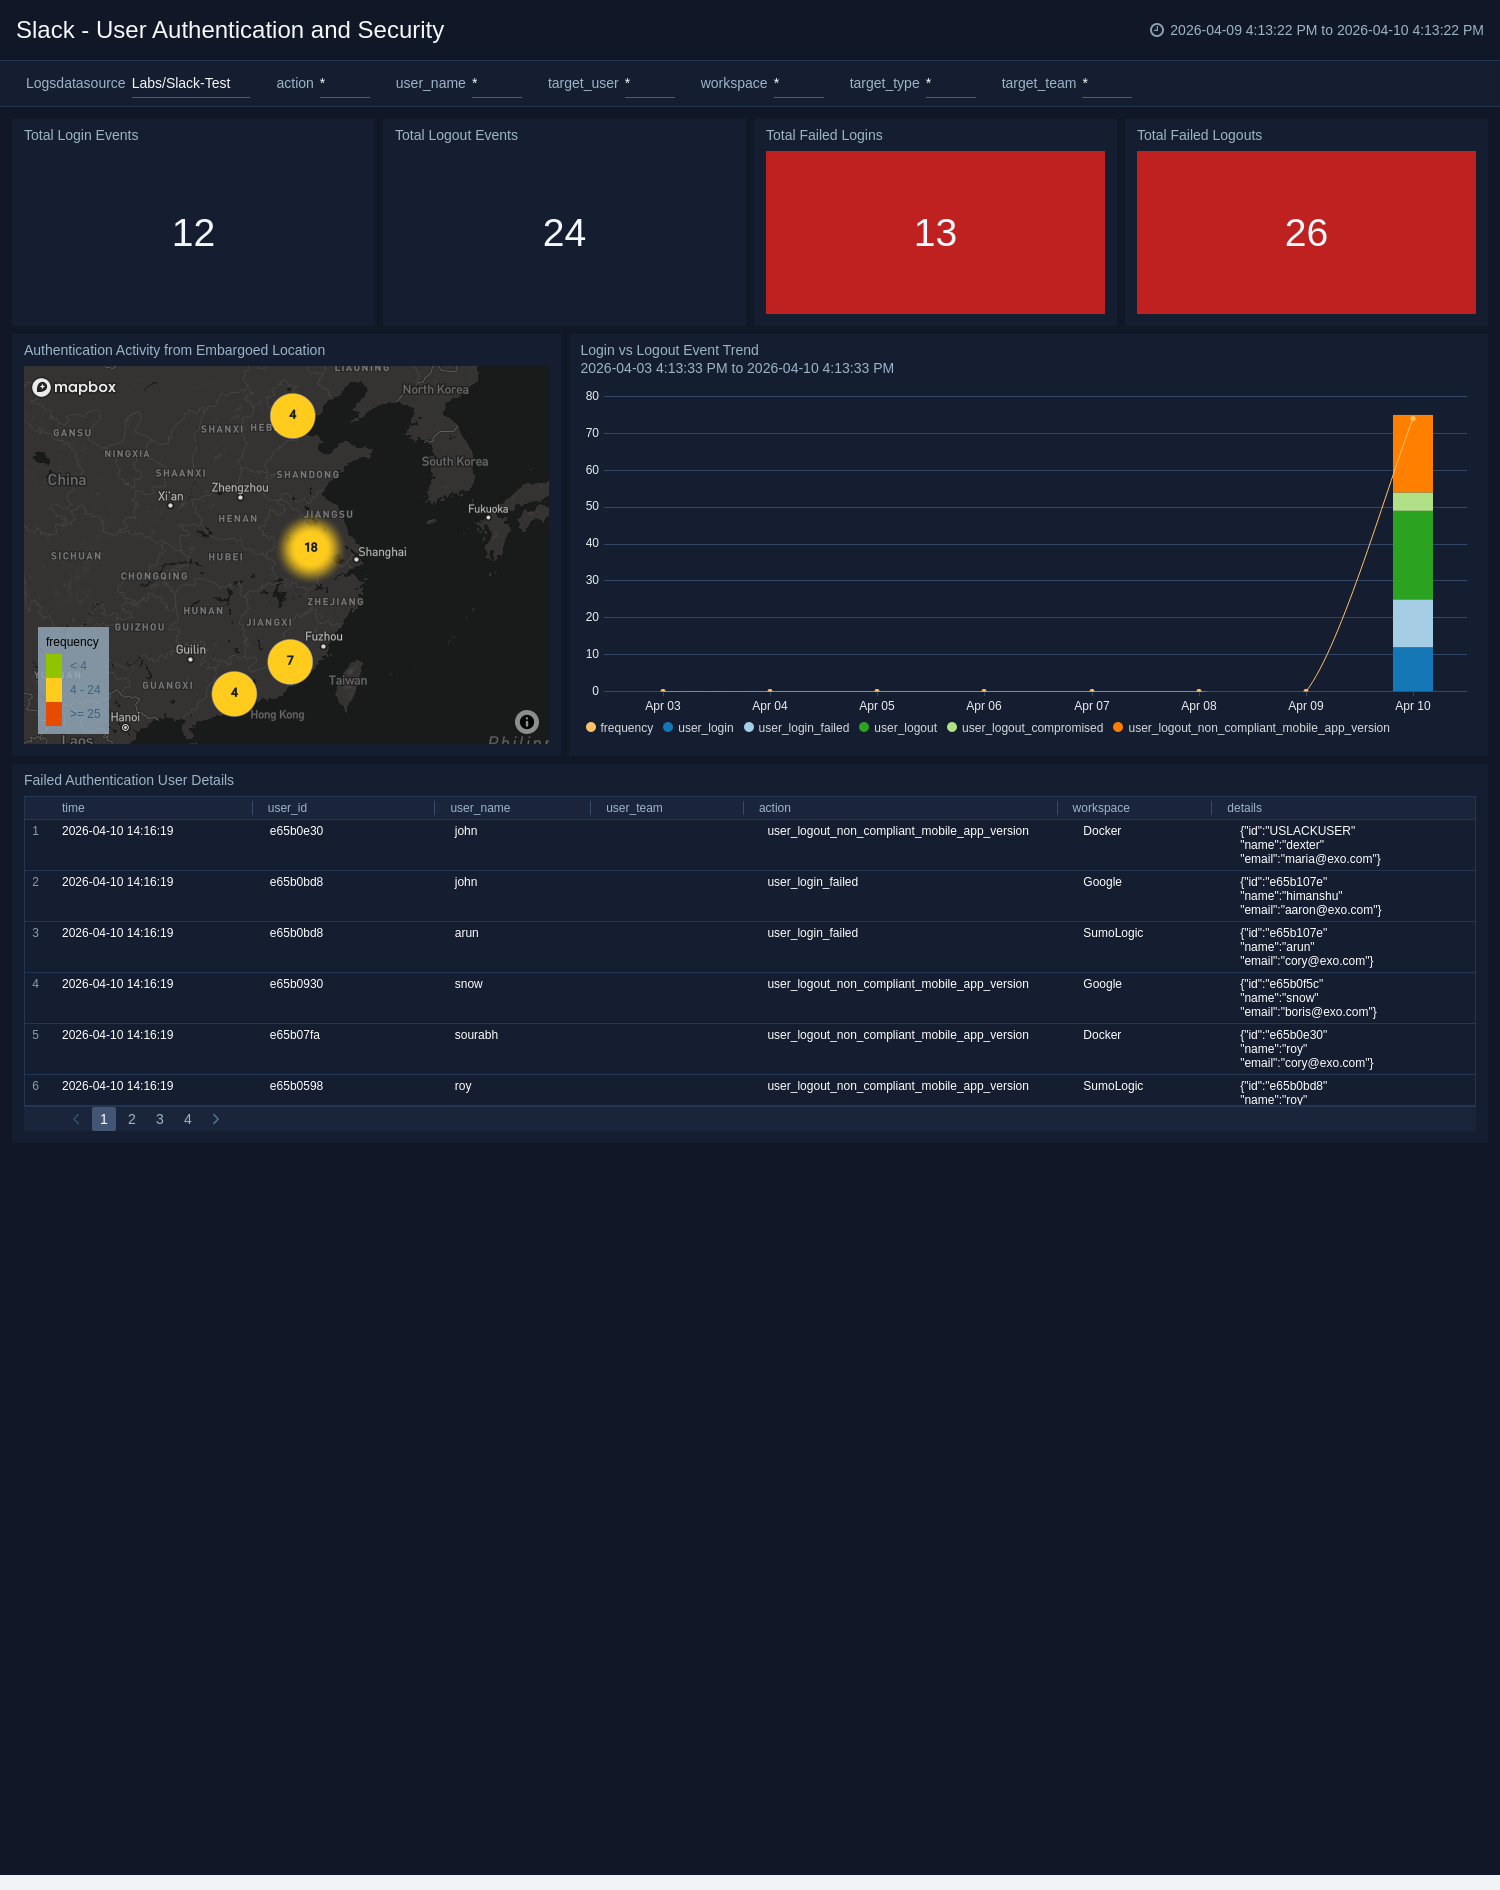The image size is (1500, 1890).
Task: Open the workspace filter field
Action: click(x=798, y=84)
